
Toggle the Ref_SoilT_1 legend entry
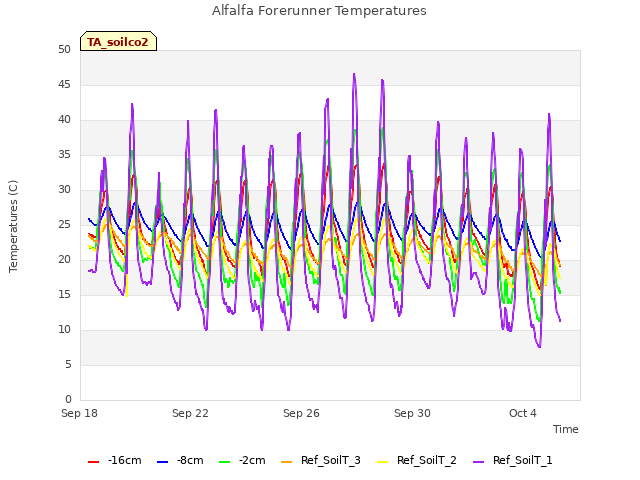coord(513,461)
